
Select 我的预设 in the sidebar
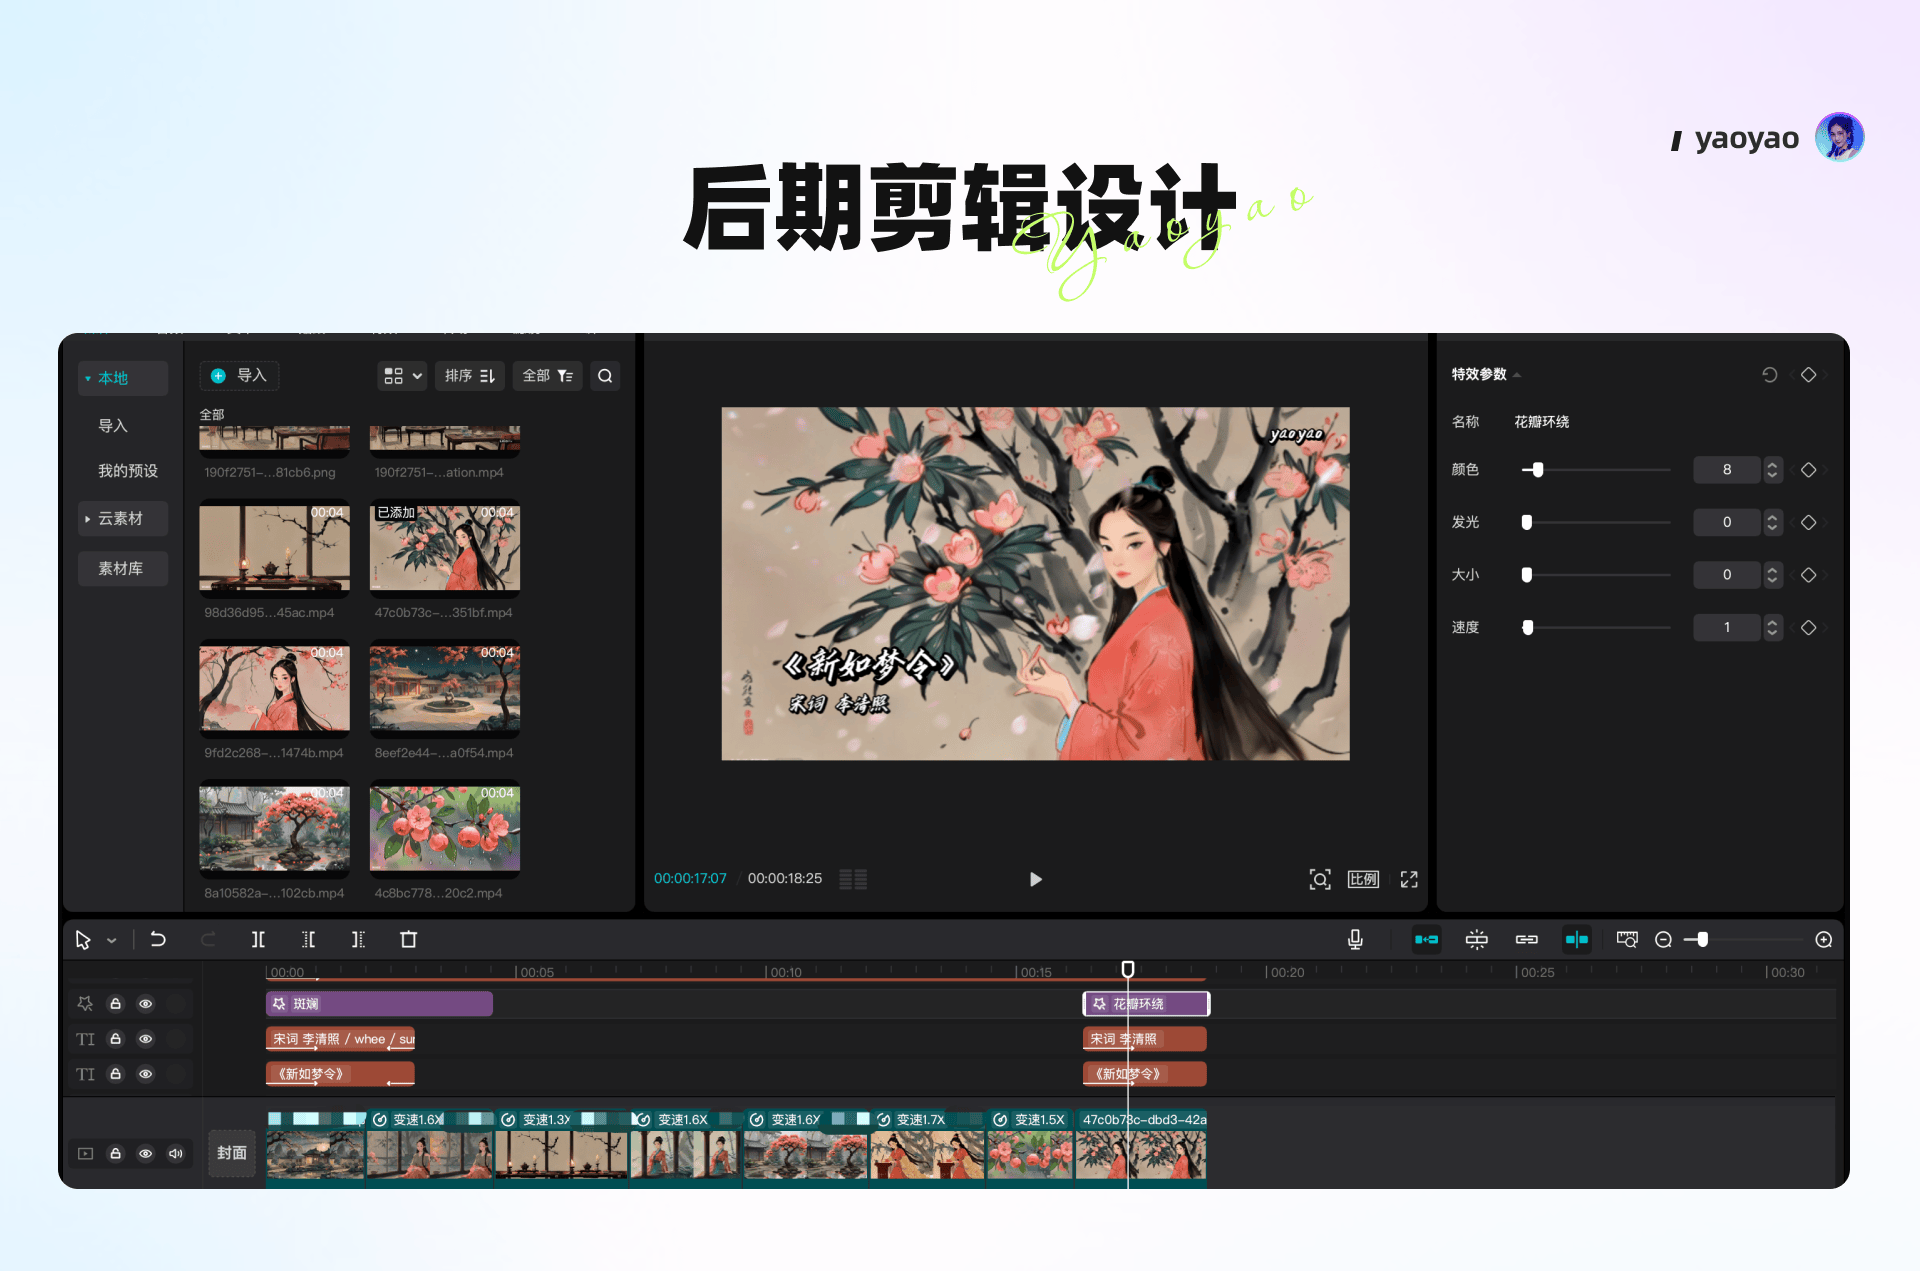coord(127,471)
